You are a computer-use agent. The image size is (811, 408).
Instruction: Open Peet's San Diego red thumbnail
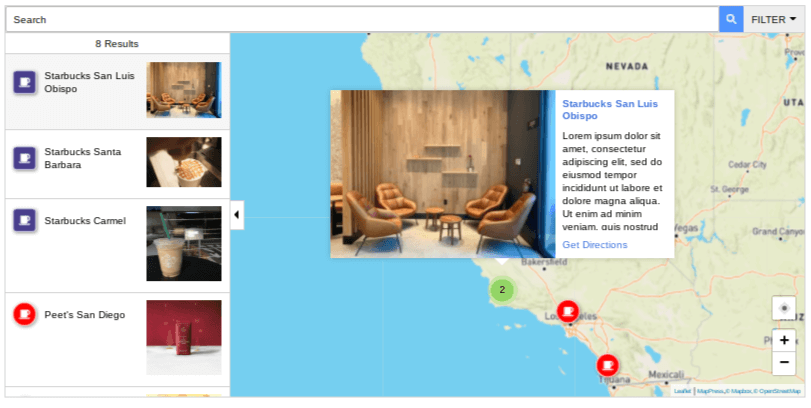point(184,337)
